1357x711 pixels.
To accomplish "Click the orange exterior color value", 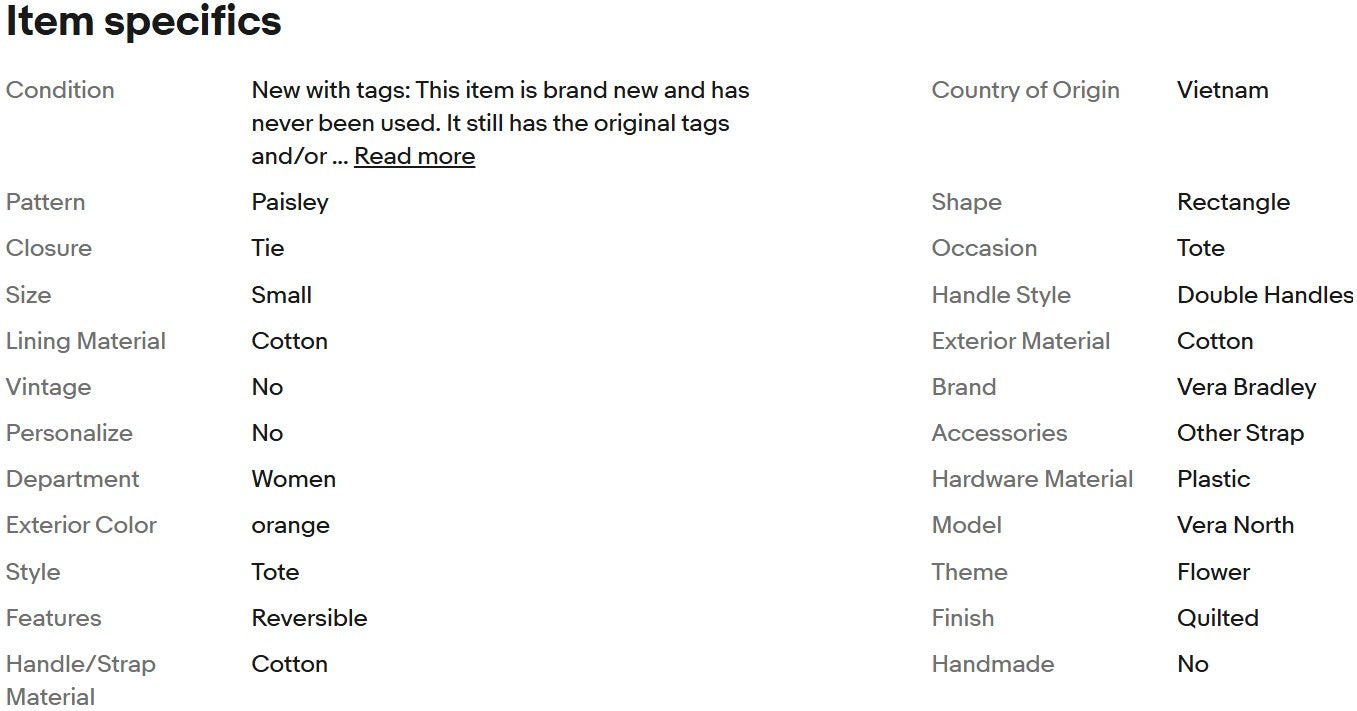I will (x=290, y=525).
